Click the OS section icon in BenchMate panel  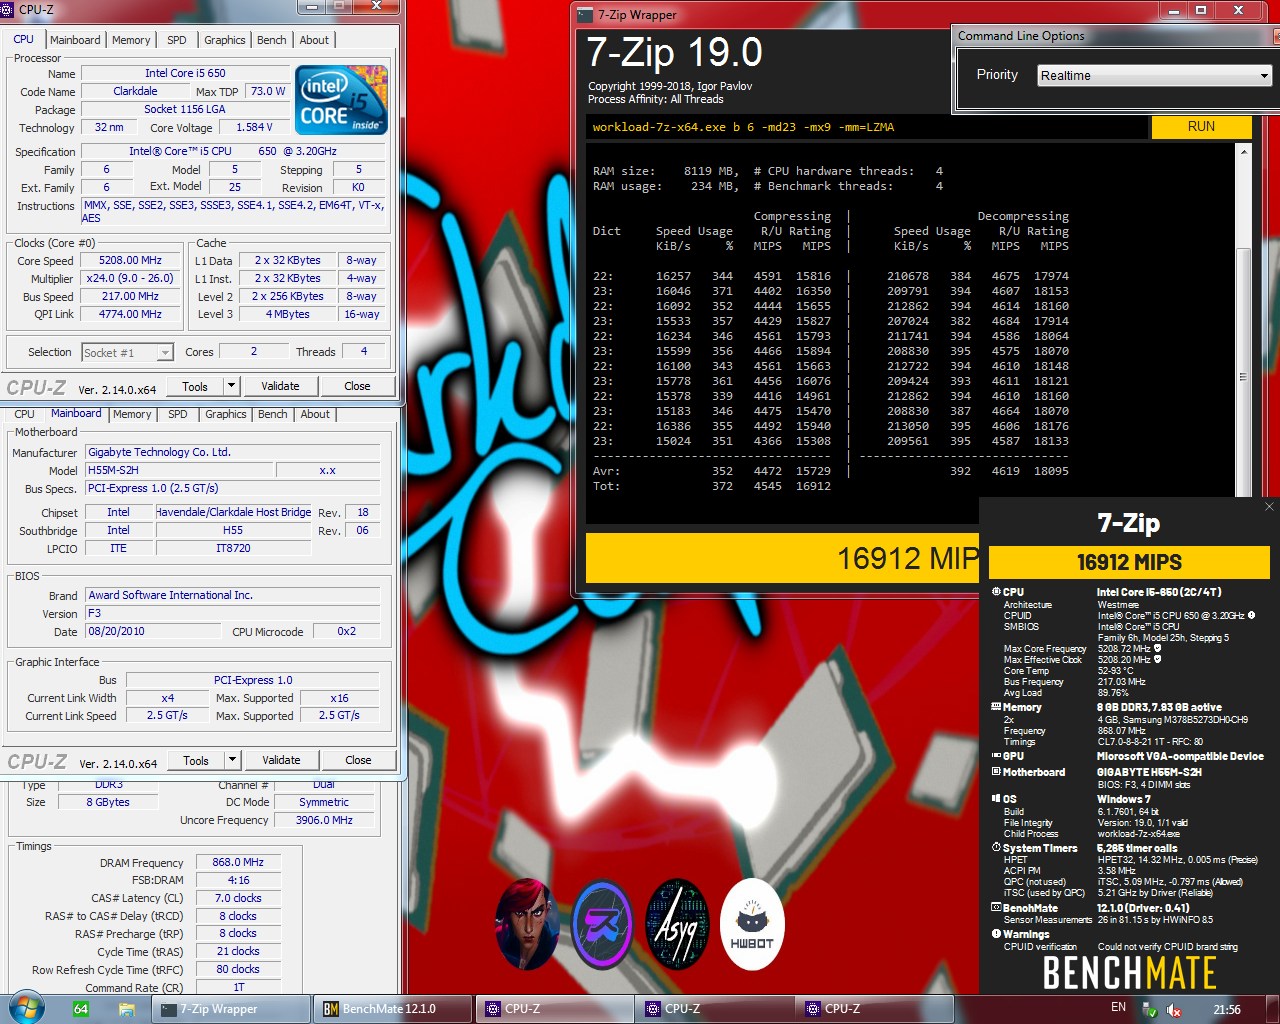point(996,799)
